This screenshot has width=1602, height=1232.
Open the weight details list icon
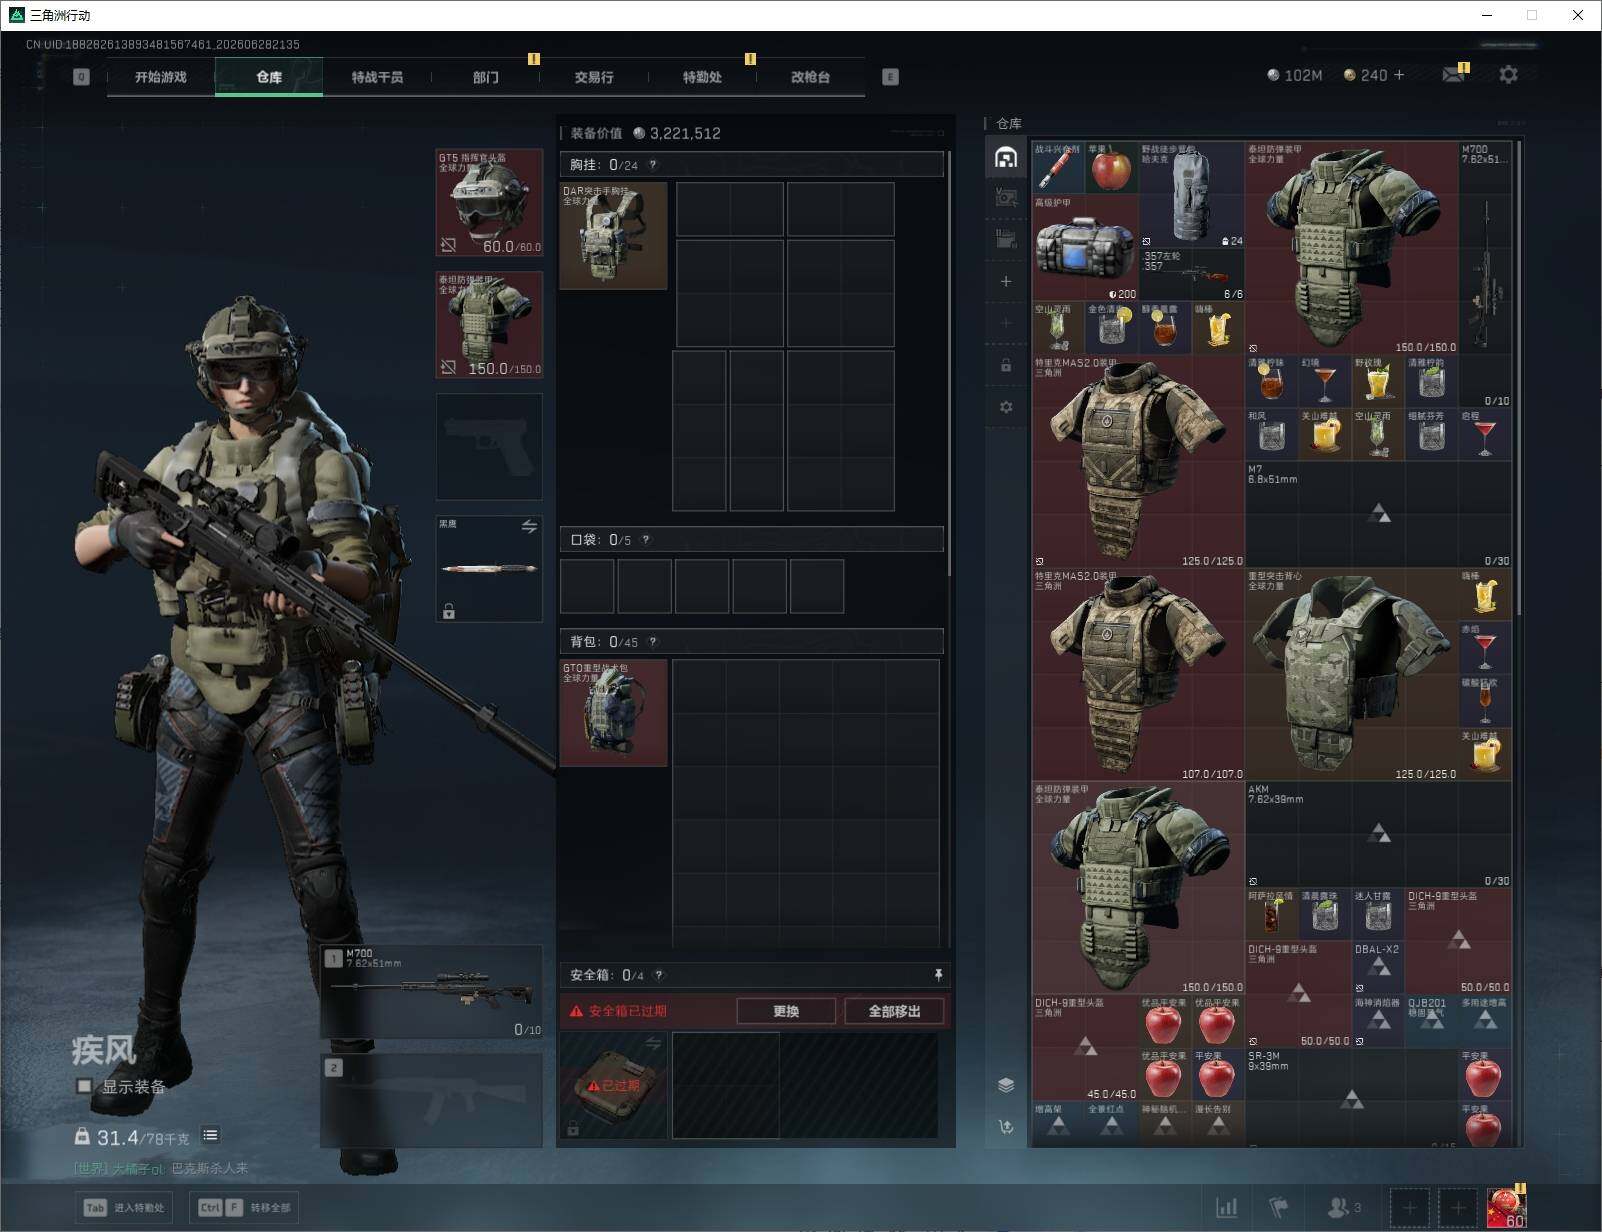tap(210, 1135)
